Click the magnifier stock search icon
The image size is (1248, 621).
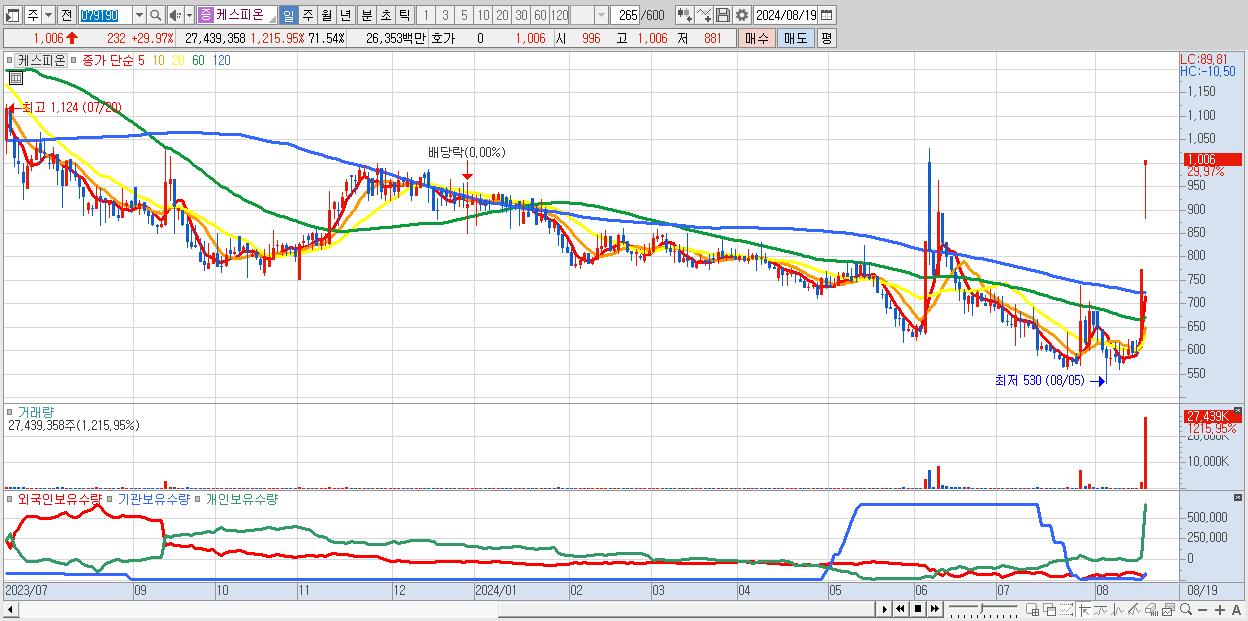click(x=155, y=15)
